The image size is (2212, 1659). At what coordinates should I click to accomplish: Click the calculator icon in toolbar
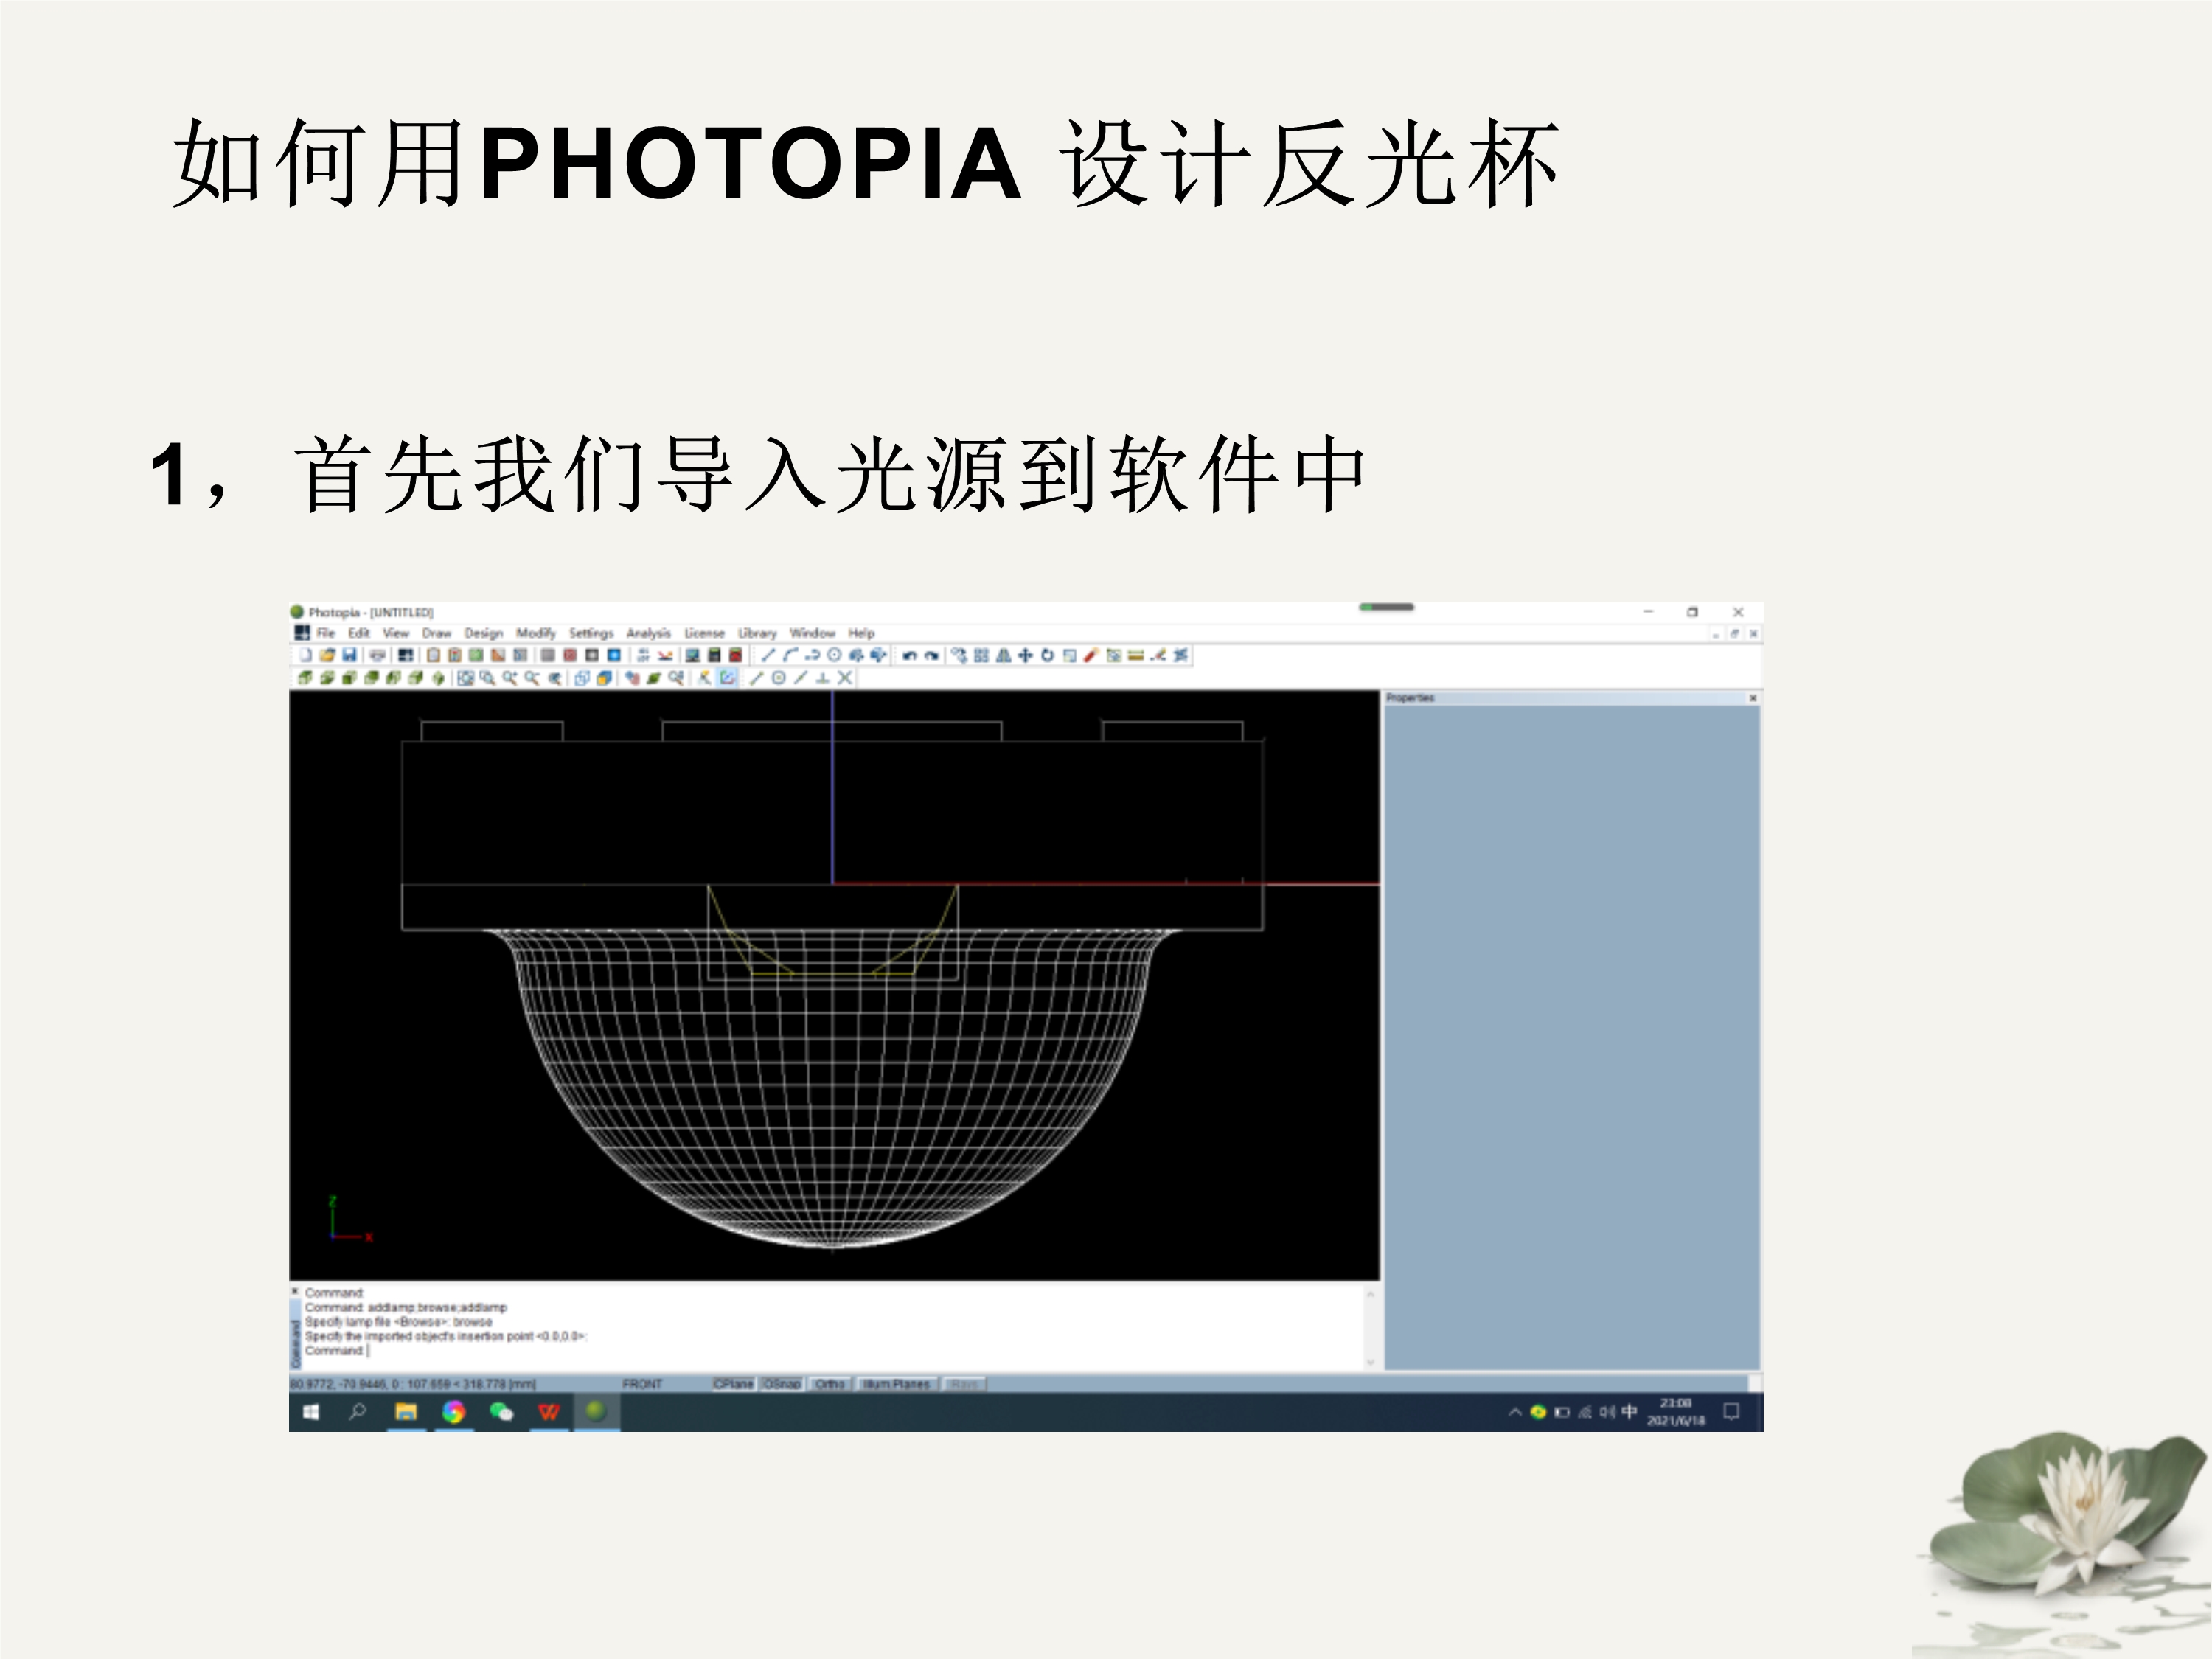[x=714, y=656]
